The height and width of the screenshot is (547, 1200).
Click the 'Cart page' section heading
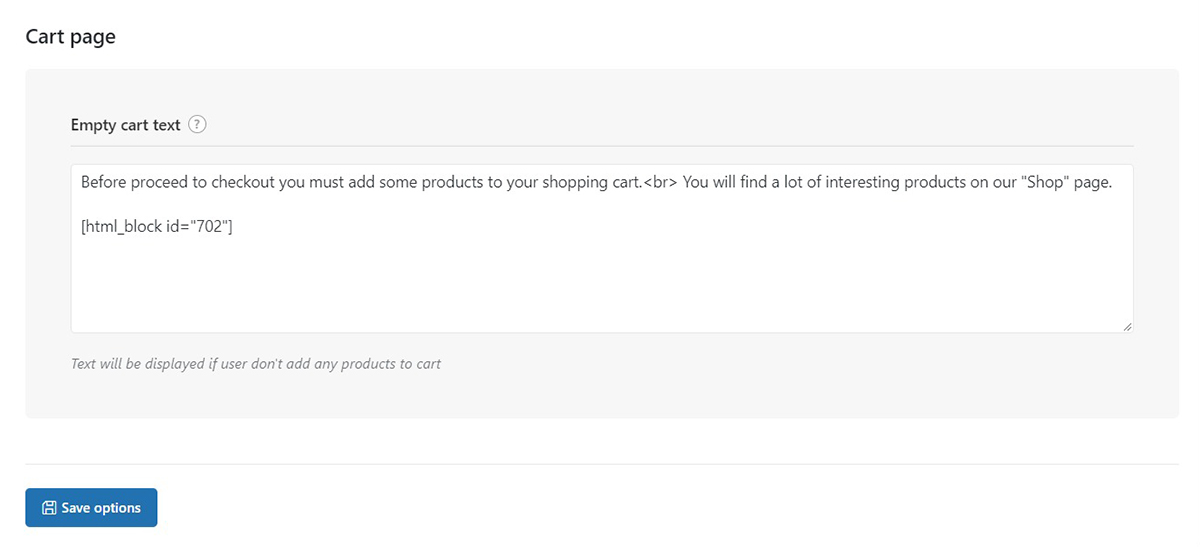coord(70,37)
